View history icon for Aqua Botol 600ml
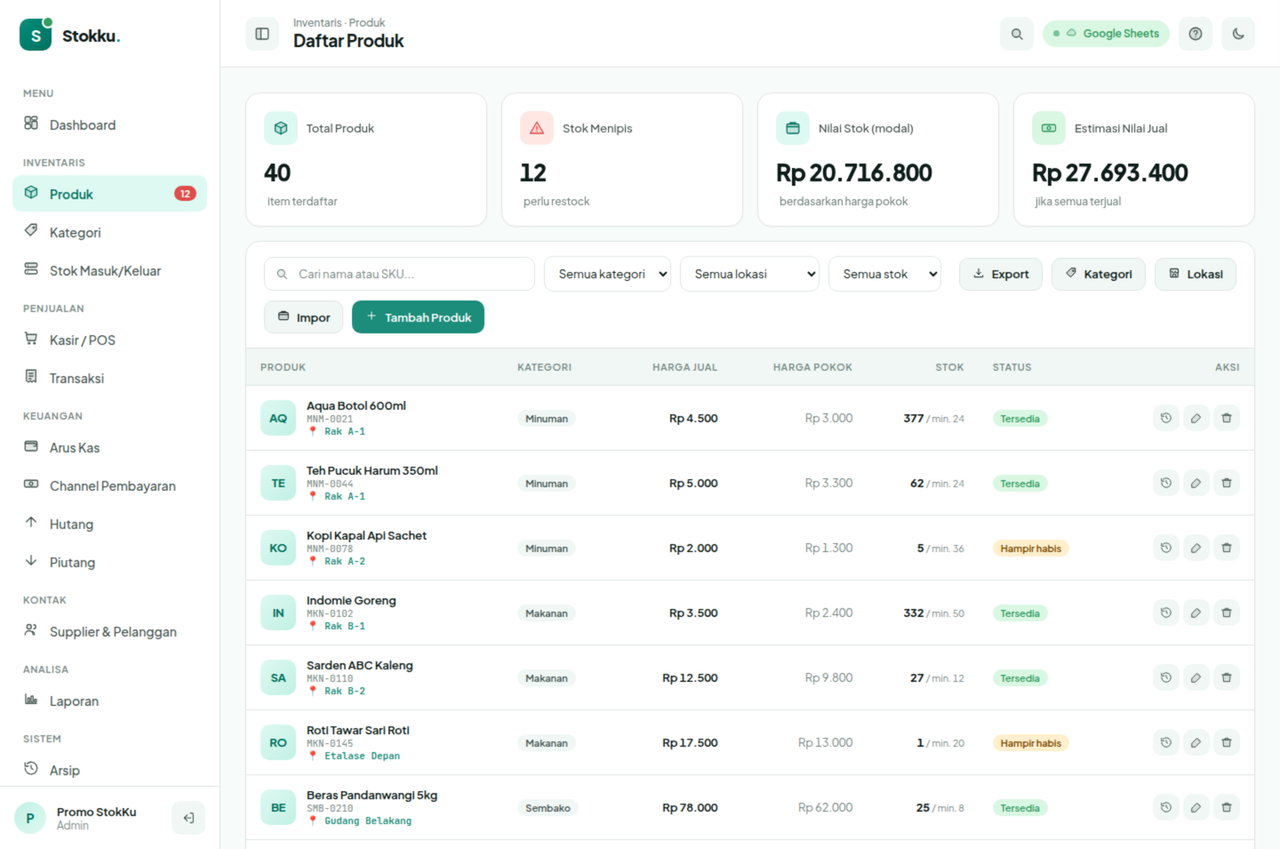Viewport: 1280px width, 849px height. (1166, 418)
